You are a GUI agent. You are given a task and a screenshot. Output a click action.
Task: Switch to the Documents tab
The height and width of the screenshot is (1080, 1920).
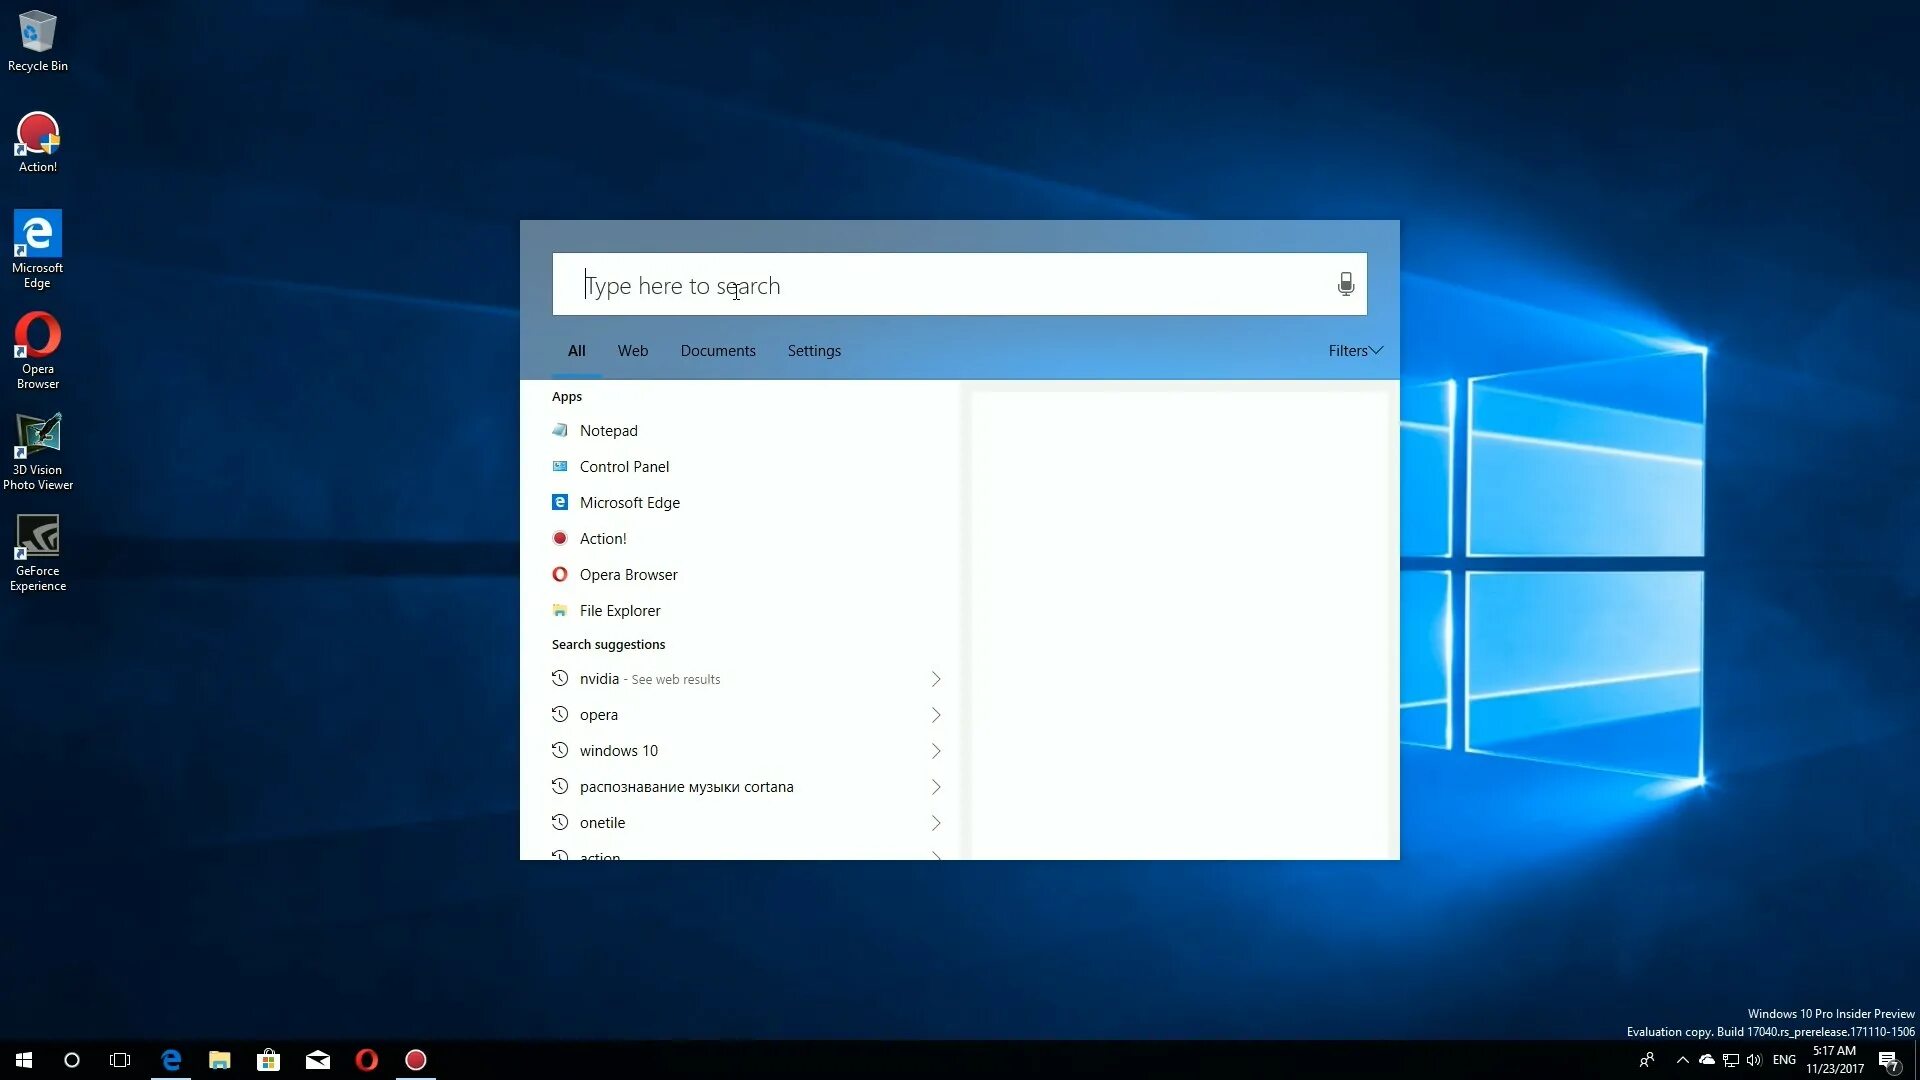[717, 351]
